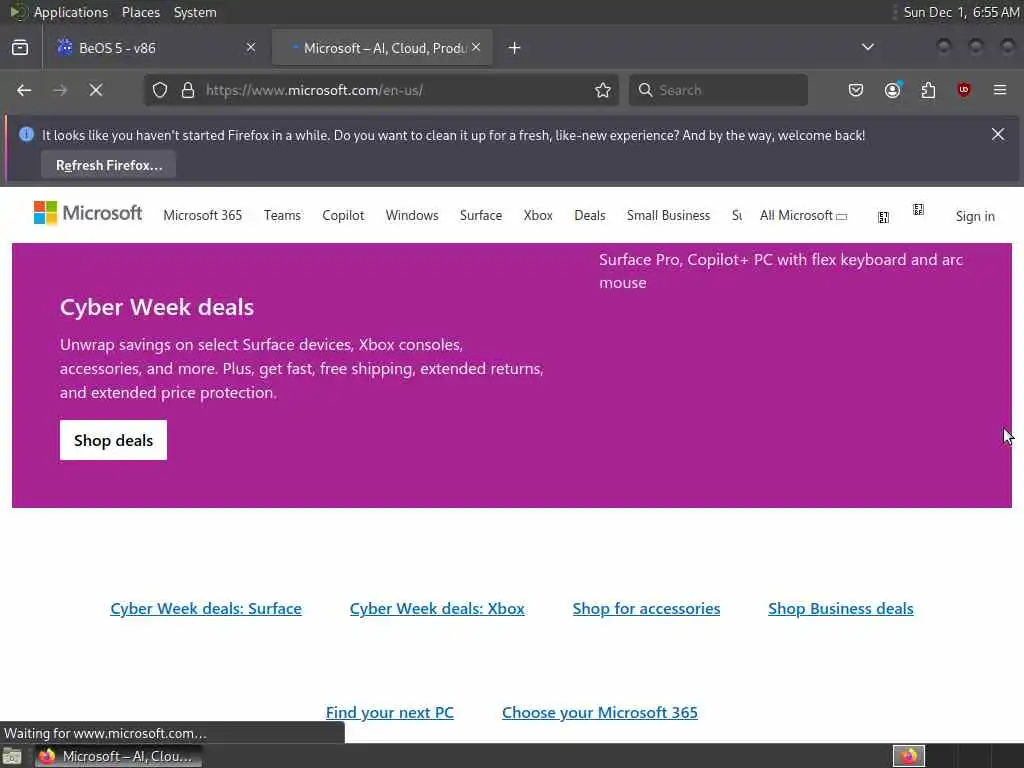
Task: Open Teams nav item
Action: point(282,216)
